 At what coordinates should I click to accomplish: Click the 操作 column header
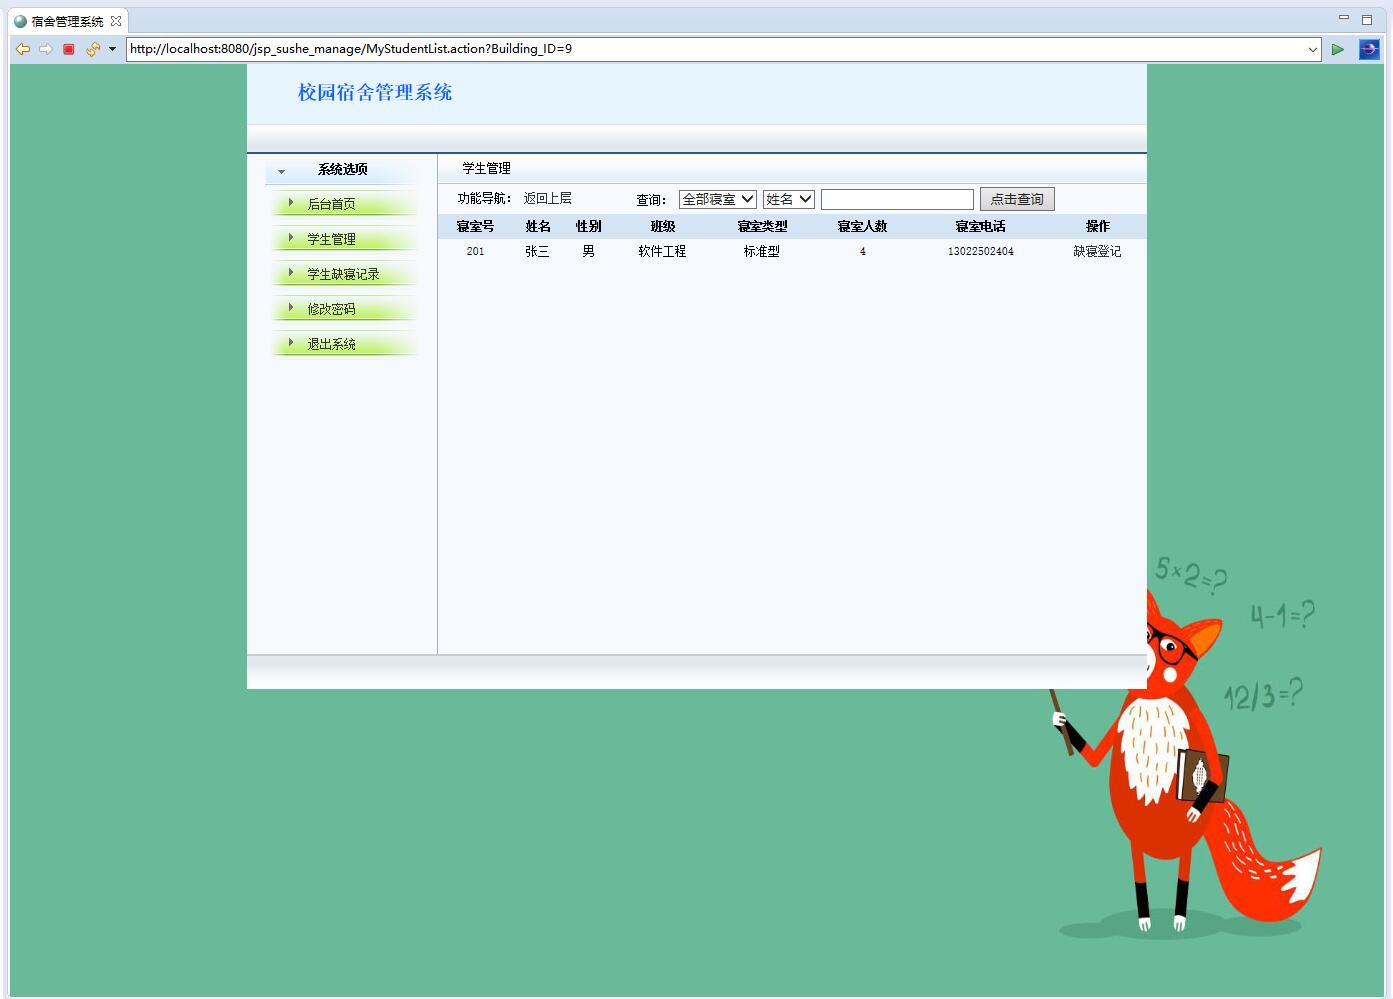click(1098, 227)
